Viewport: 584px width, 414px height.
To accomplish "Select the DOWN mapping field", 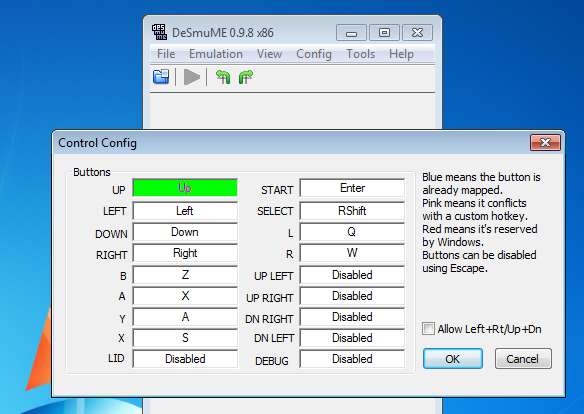I will pyautogui.click(x=185, y=232).
